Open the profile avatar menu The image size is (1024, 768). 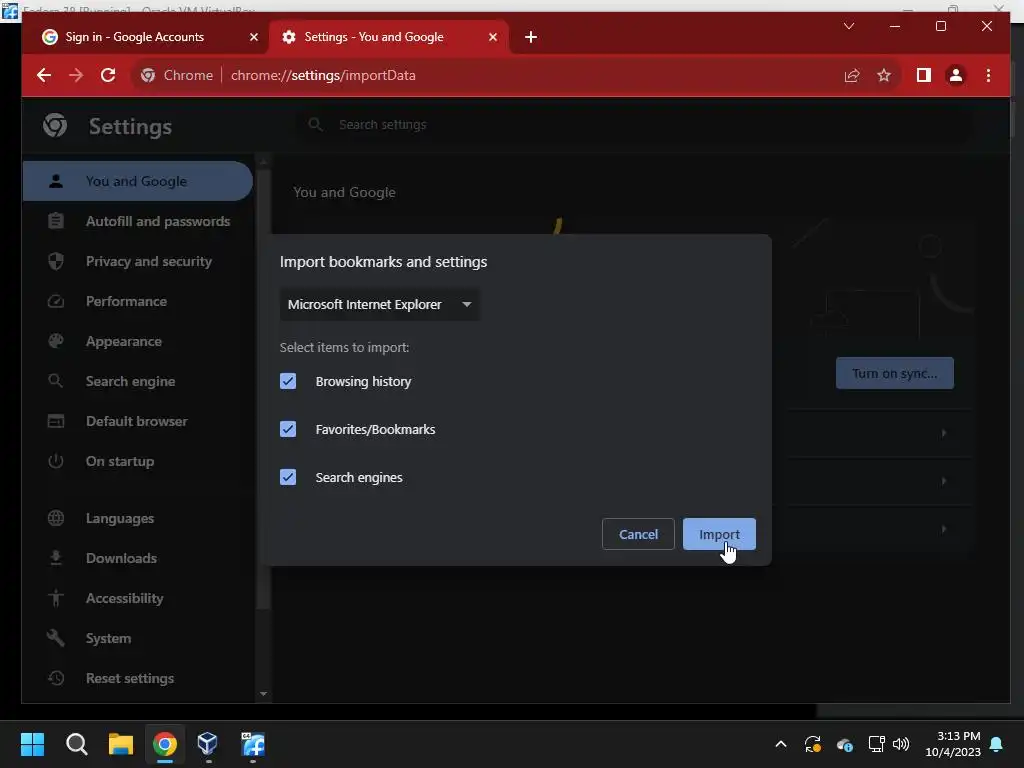(x=955, y=75)
